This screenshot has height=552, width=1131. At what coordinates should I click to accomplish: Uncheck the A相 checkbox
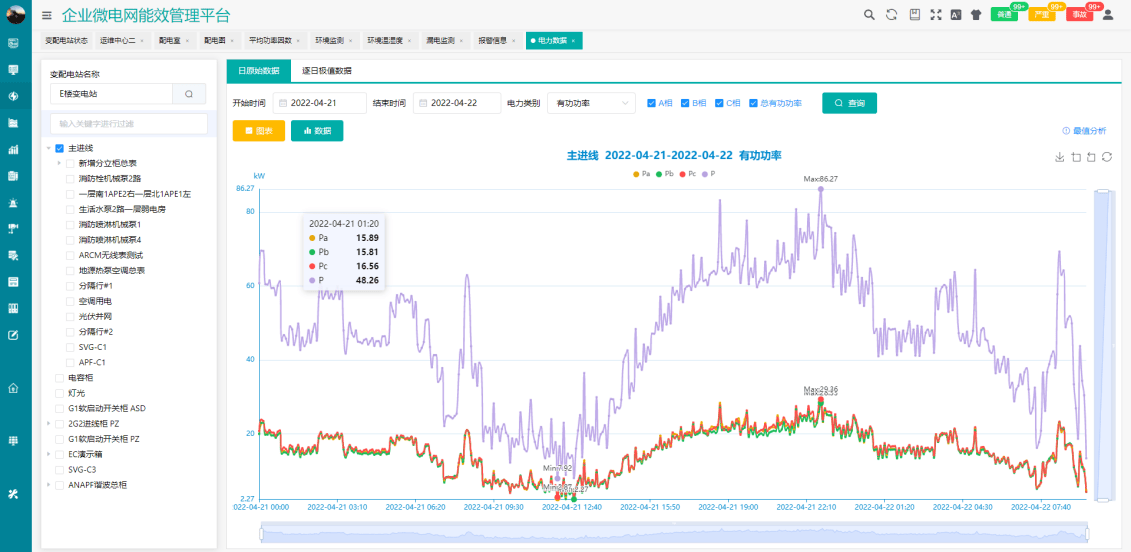[652, 103]
